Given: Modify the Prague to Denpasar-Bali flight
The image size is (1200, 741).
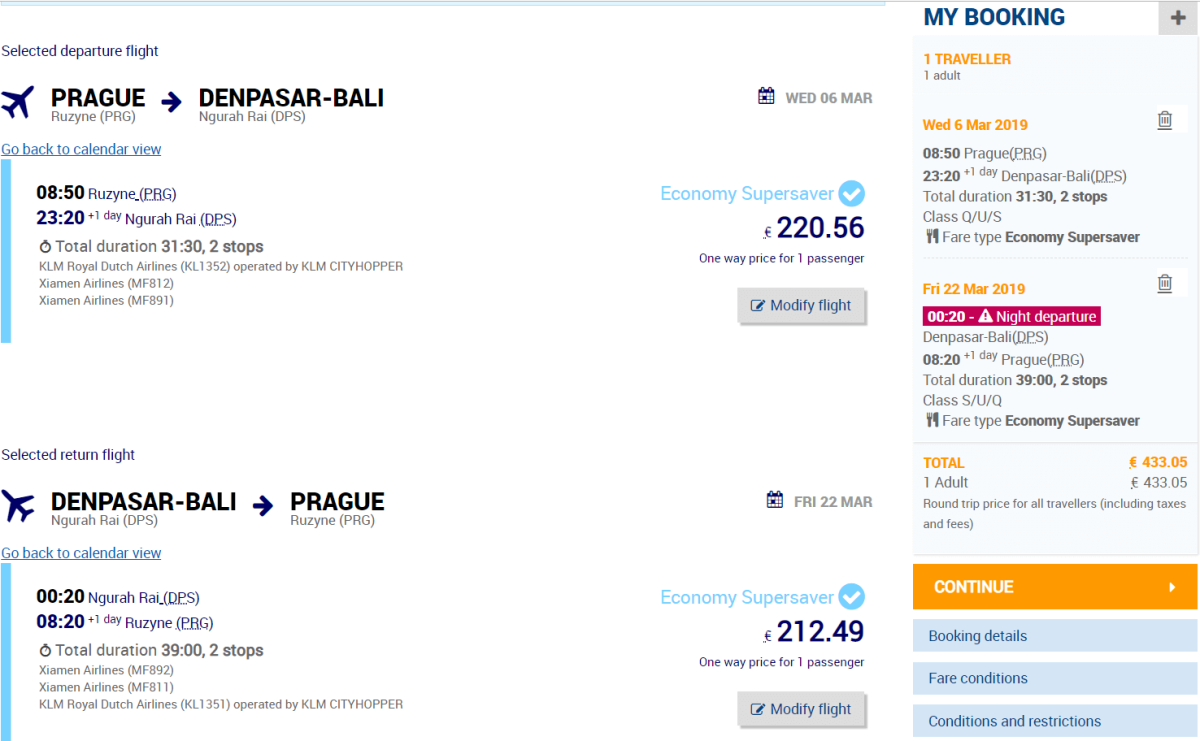Looking at the screenshot, I should [x=801, y=306].
